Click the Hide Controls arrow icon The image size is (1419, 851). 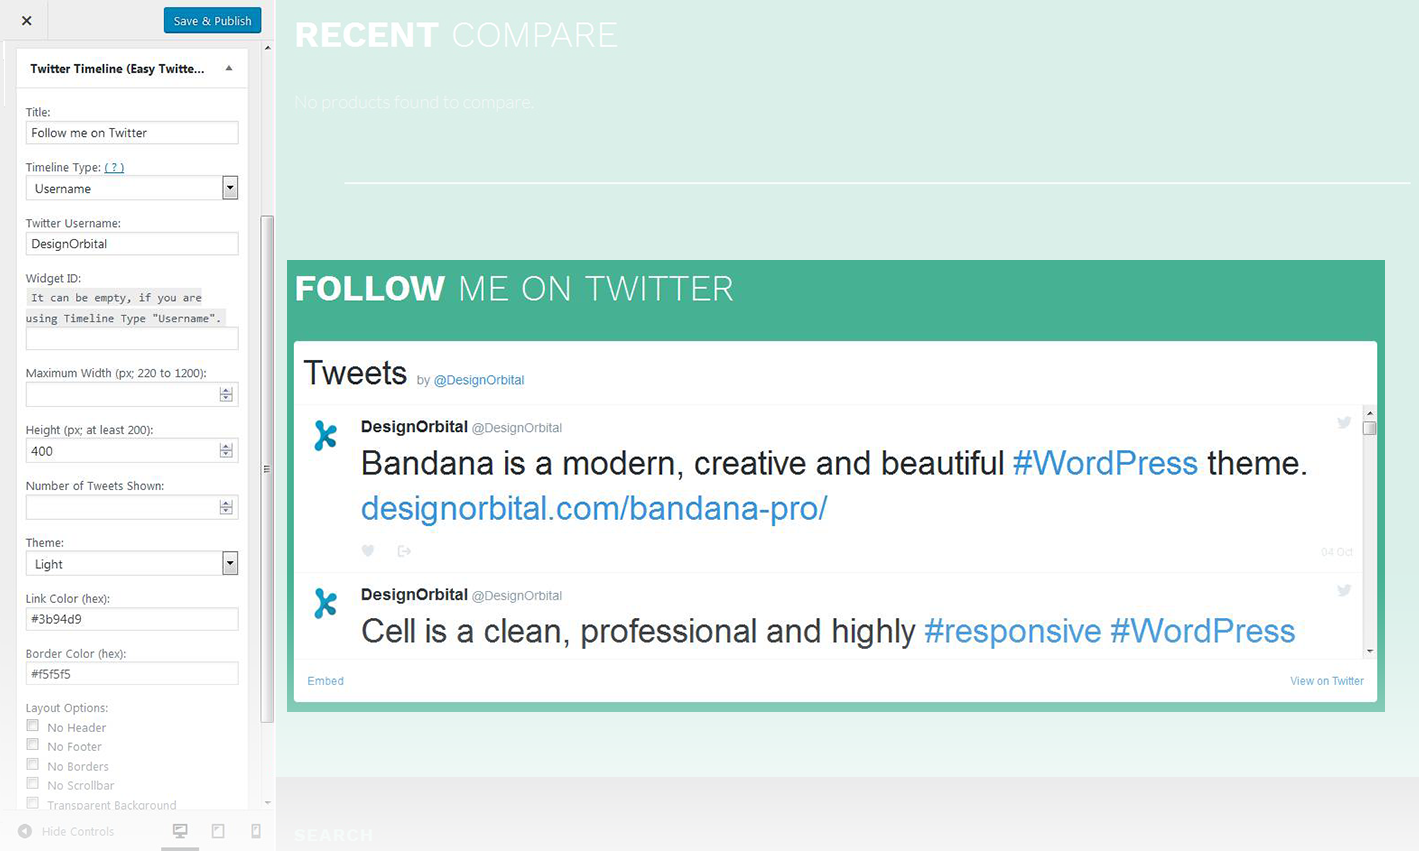point(25,831)
